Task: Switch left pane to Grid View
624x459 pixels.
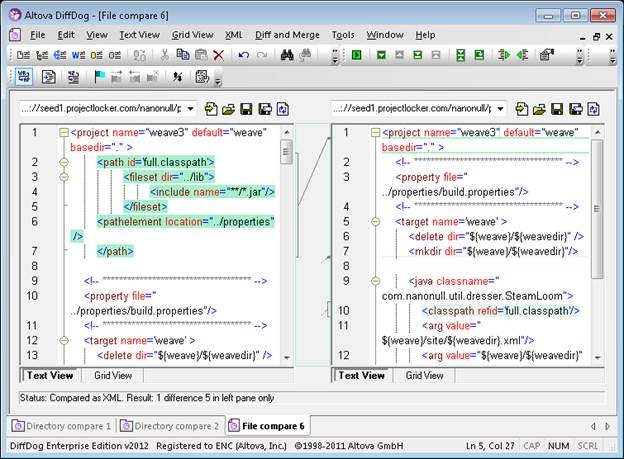Action: coord(113,376)
